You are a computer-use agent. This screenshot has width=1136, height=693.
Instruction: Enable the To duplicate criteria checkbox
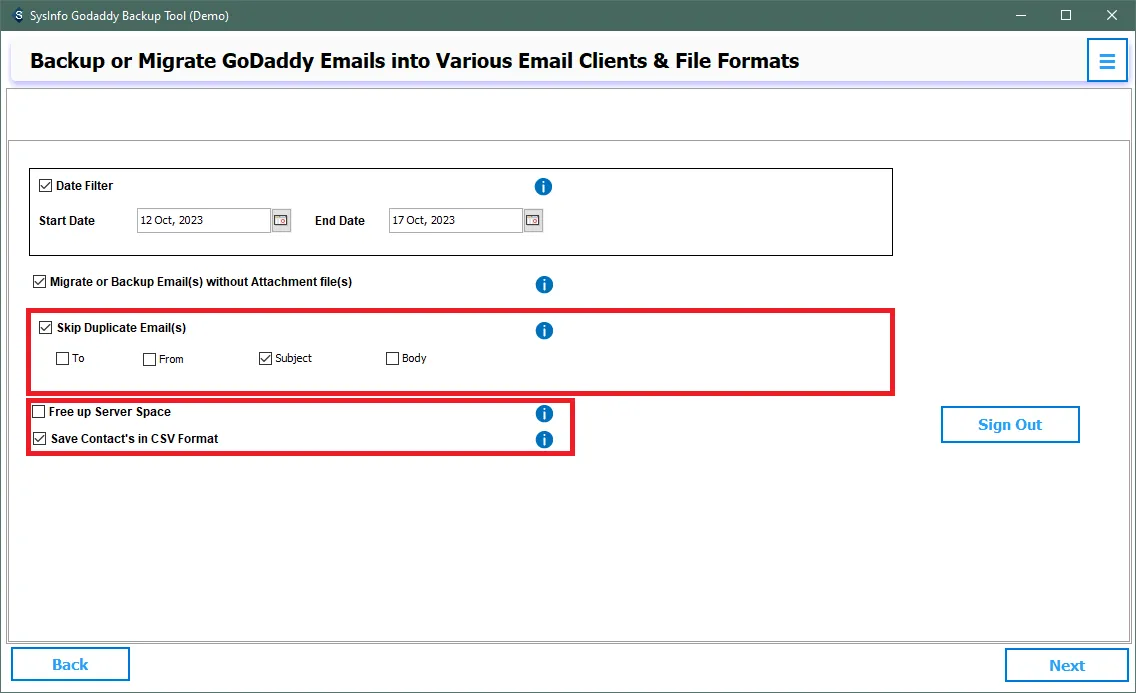tap(62, 358)
